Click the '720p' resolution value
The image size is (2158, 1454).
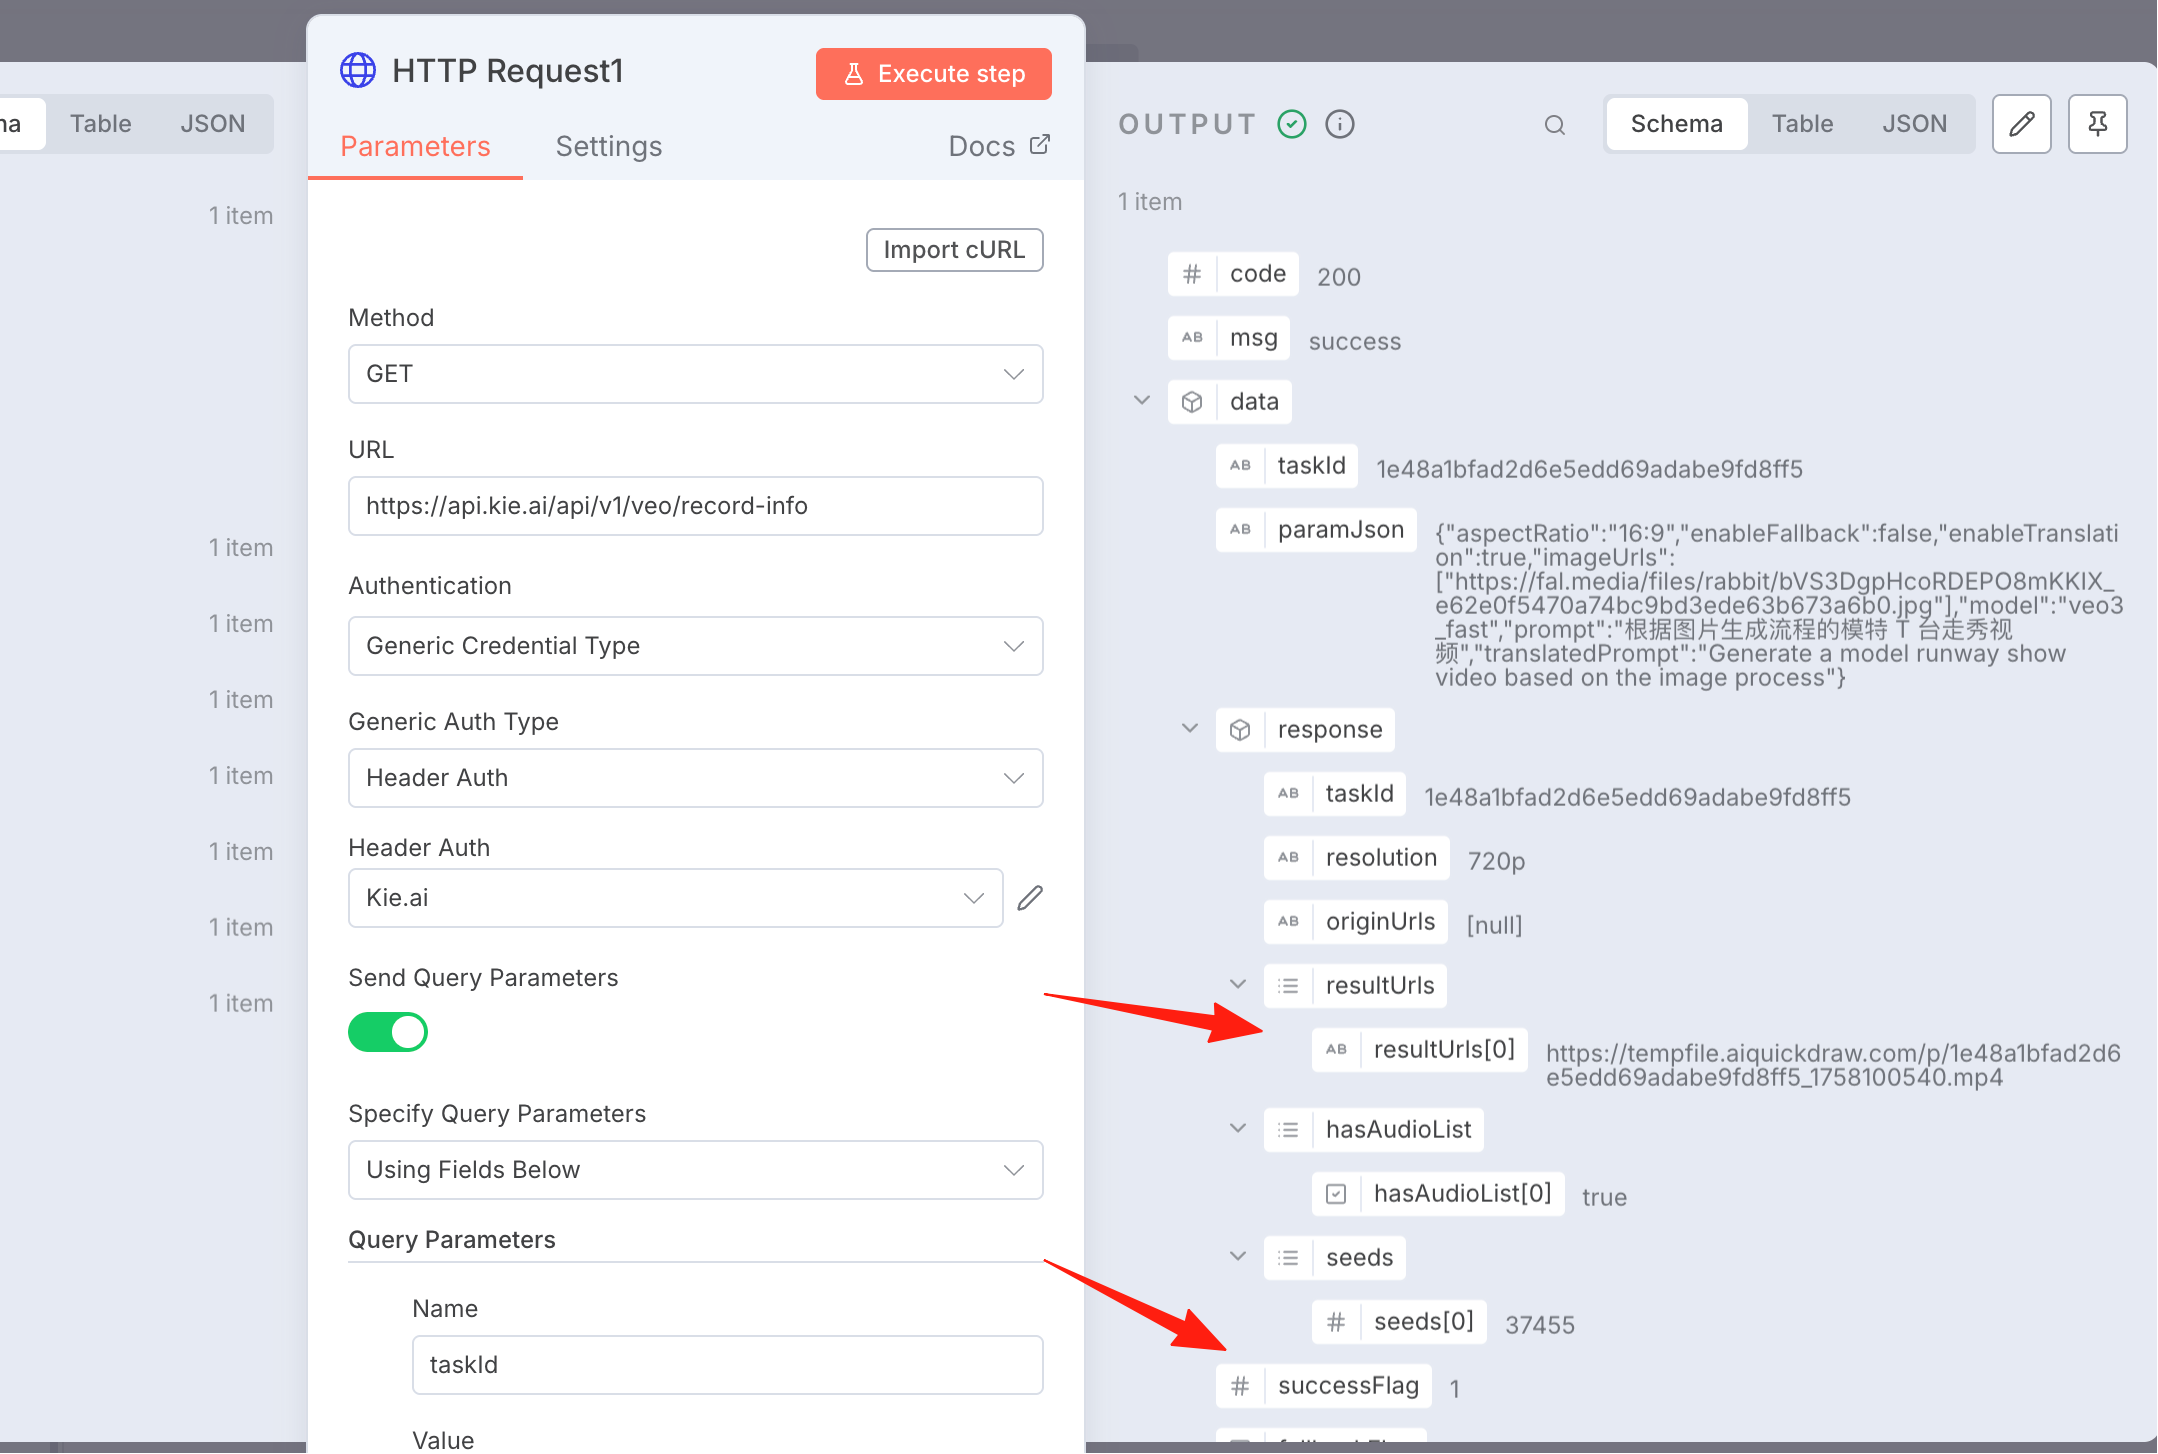(x=1496, y=861)
